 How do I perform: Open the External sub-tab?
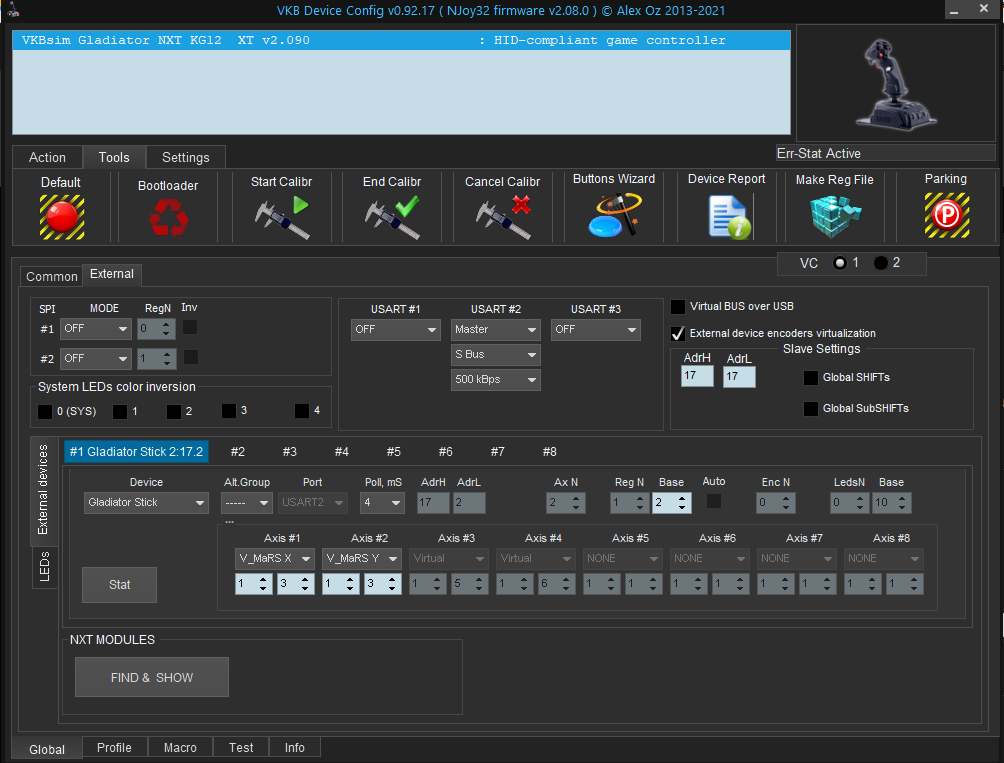coord(112,274)
